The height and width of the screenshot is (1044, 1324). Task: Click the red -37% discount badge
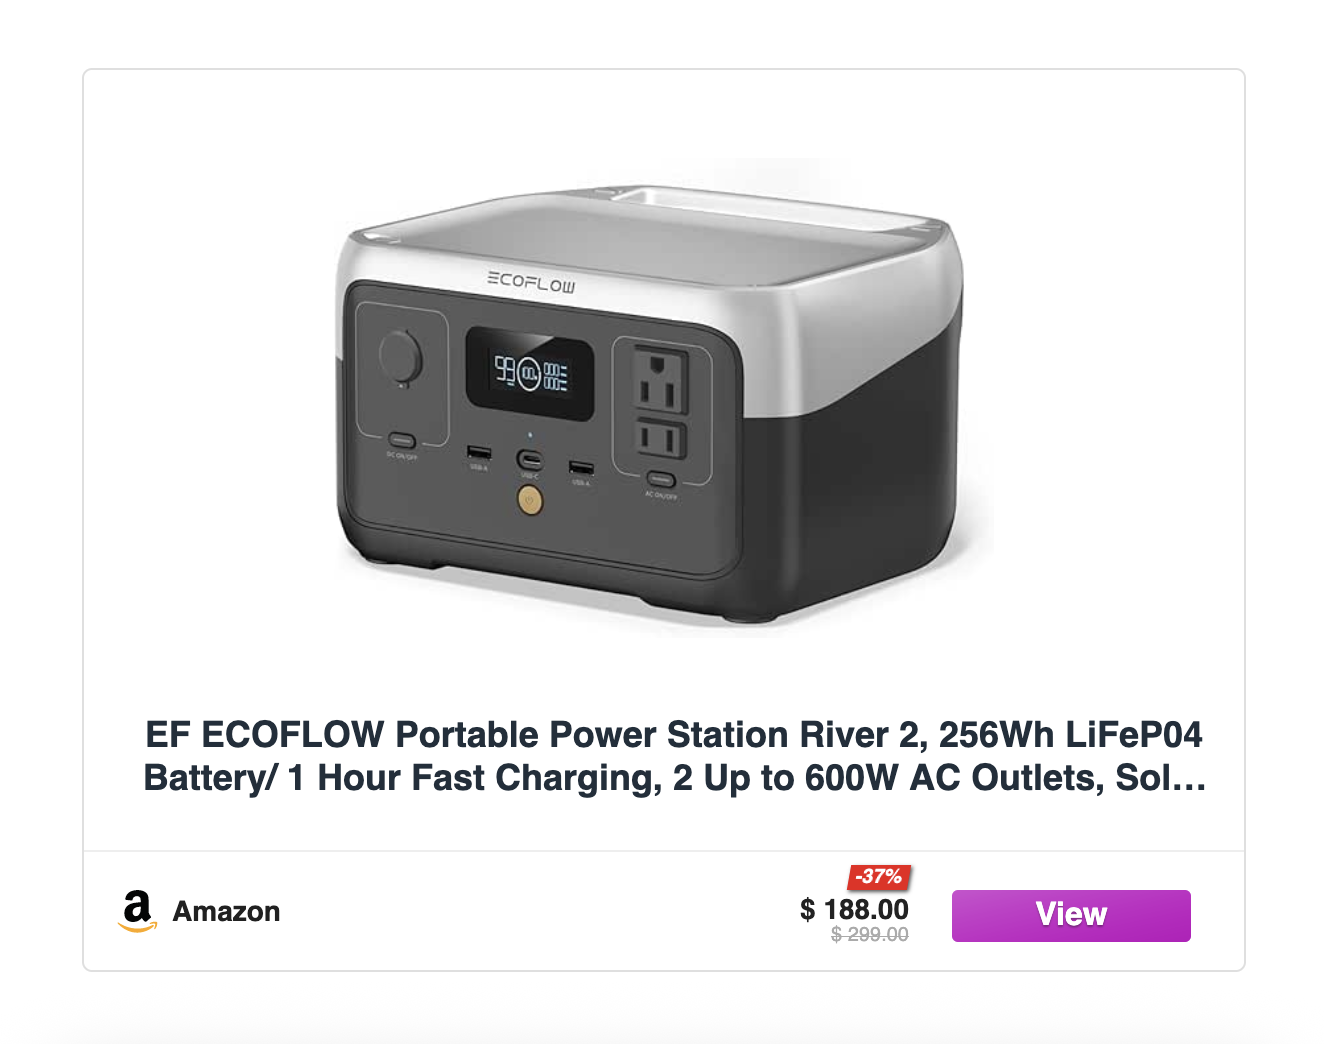879,877
